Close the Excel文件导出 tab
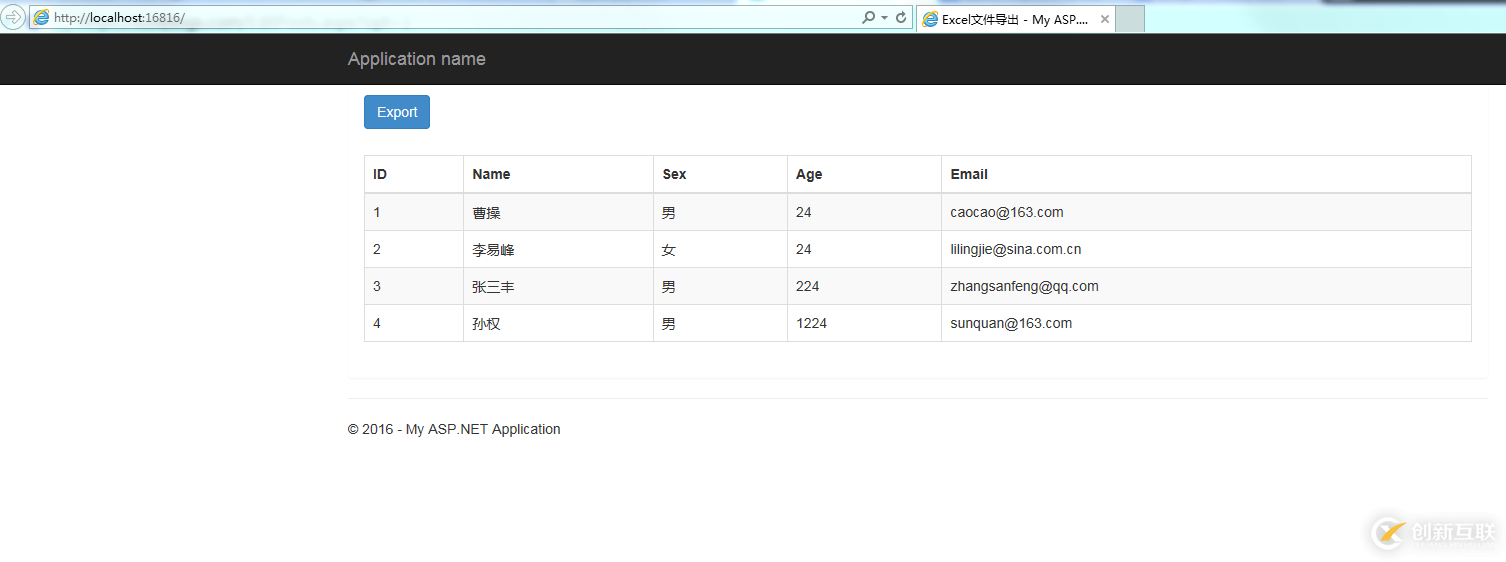Screen dimensions: 1506x562 pyautogui.click(x=1105, y=19)
